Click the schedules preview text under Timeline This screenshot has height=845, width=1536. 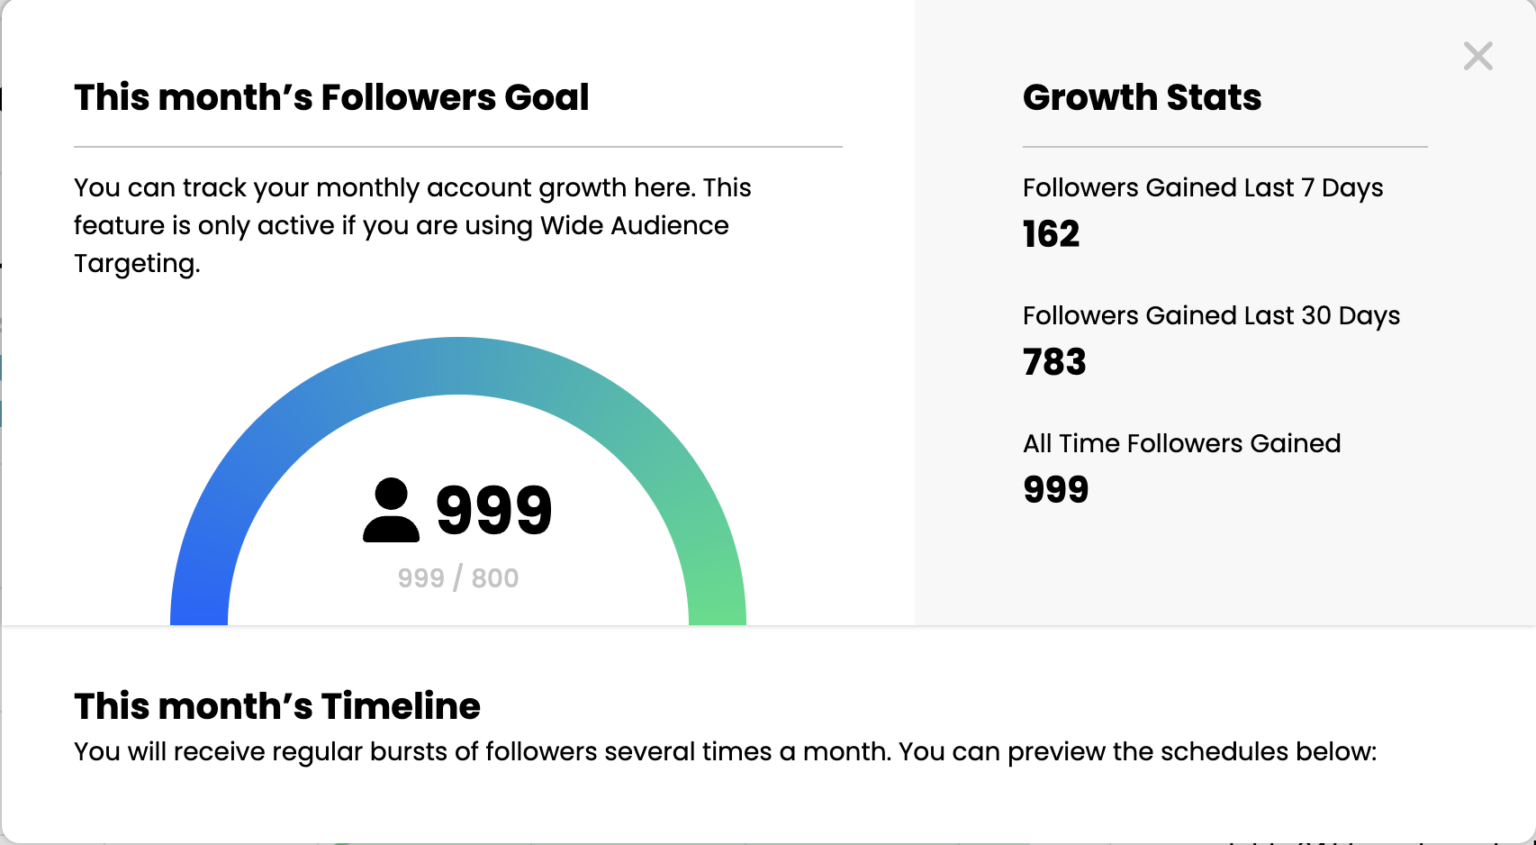coord(725,751)
